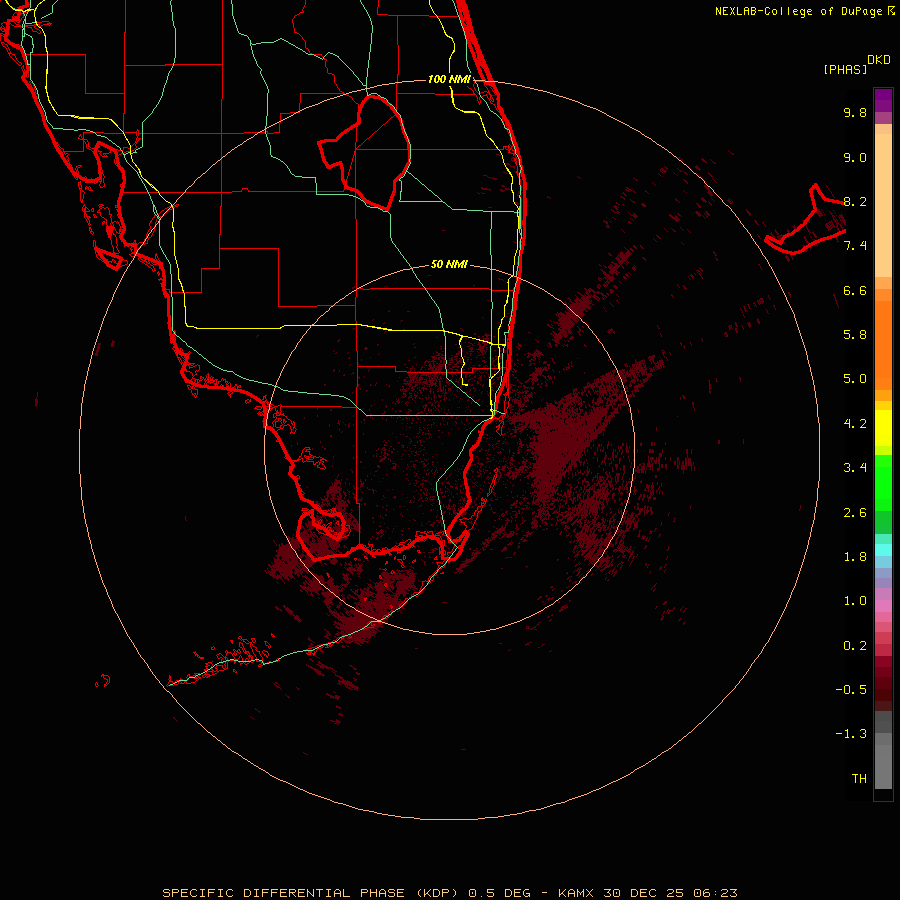
Task: Click the KAMX 30 DEC 25 06:23 timestamp
Action: click(x=647, y=893)
